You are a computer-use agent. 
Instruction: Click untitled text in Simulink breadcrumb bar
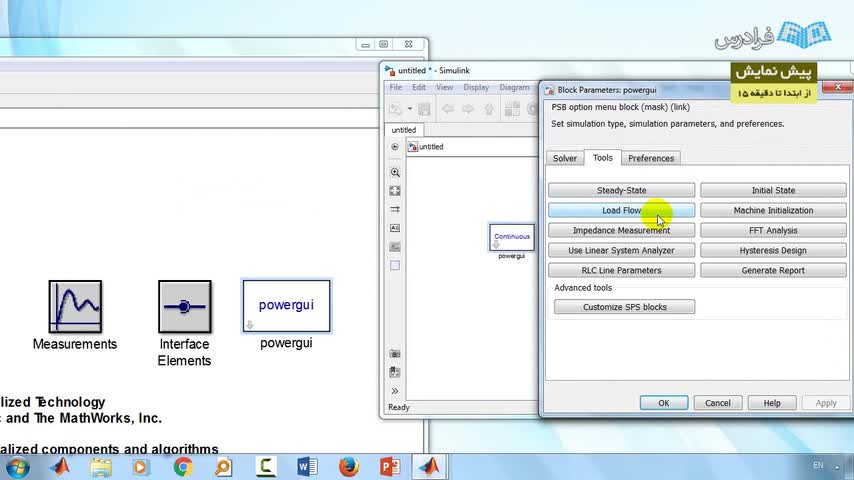(x=431, y=147)
